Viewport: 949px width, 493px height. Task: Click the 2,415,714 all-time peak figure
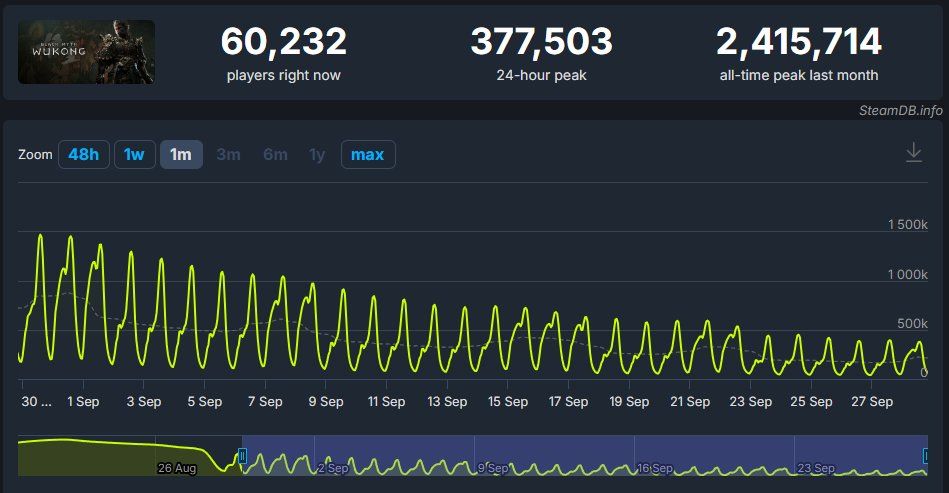click(799, 41)
